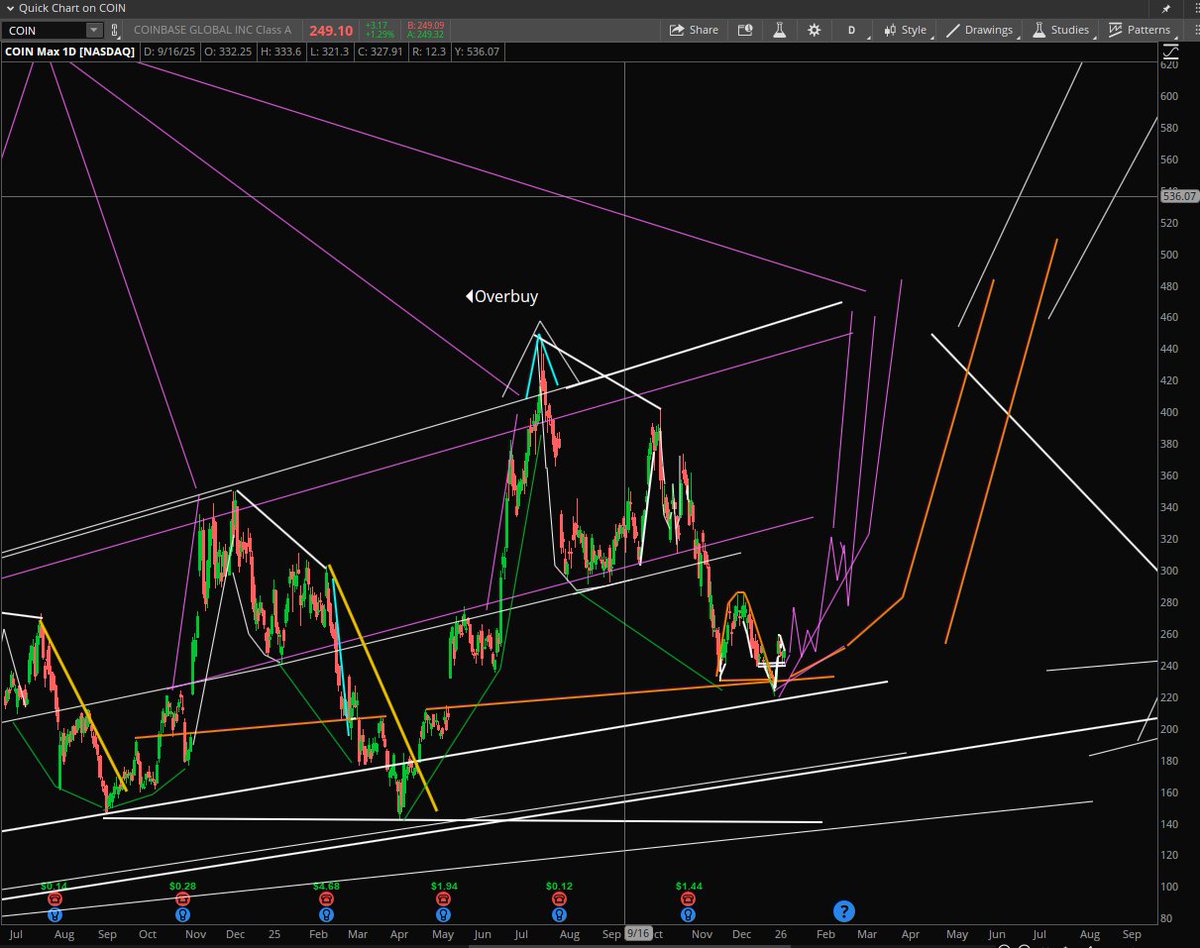Click the D: 9/16/25 date field

170,52
